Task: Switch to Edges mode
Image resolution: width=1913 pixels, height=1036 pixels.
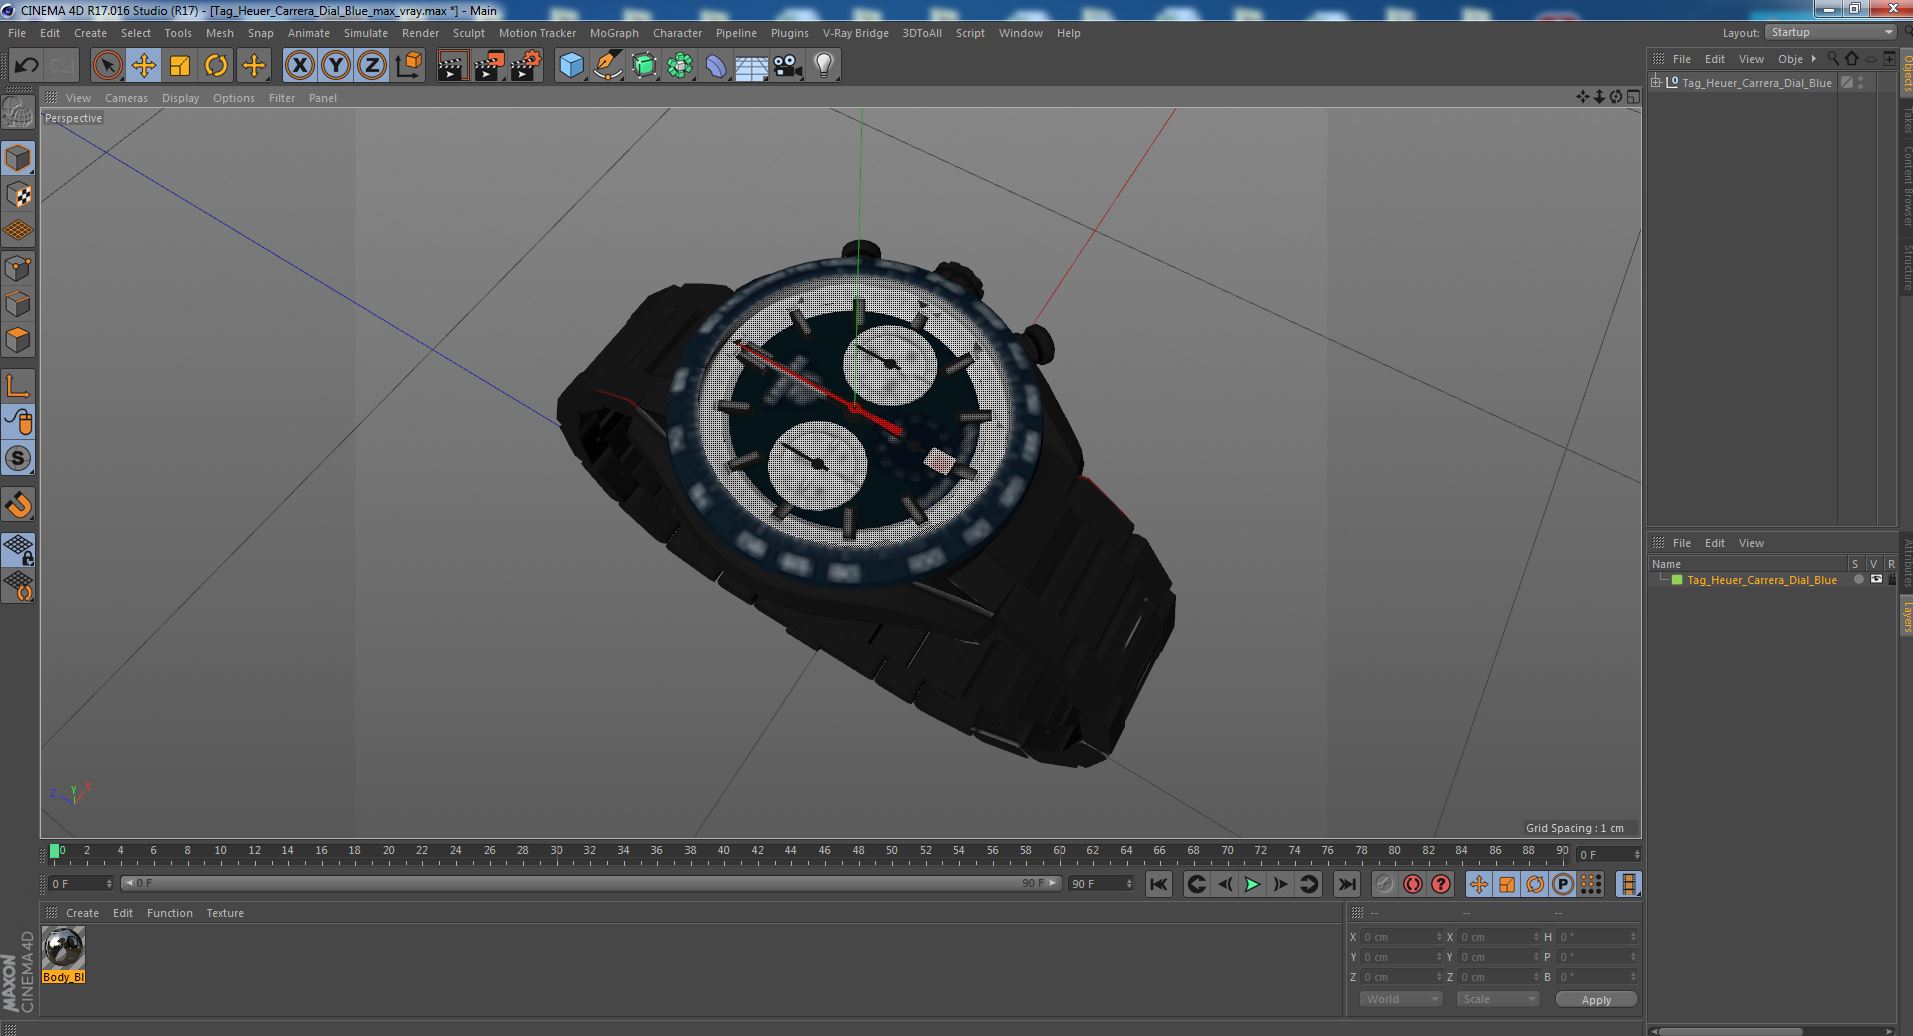Action: pyautogui.click(x=18, y=303)
